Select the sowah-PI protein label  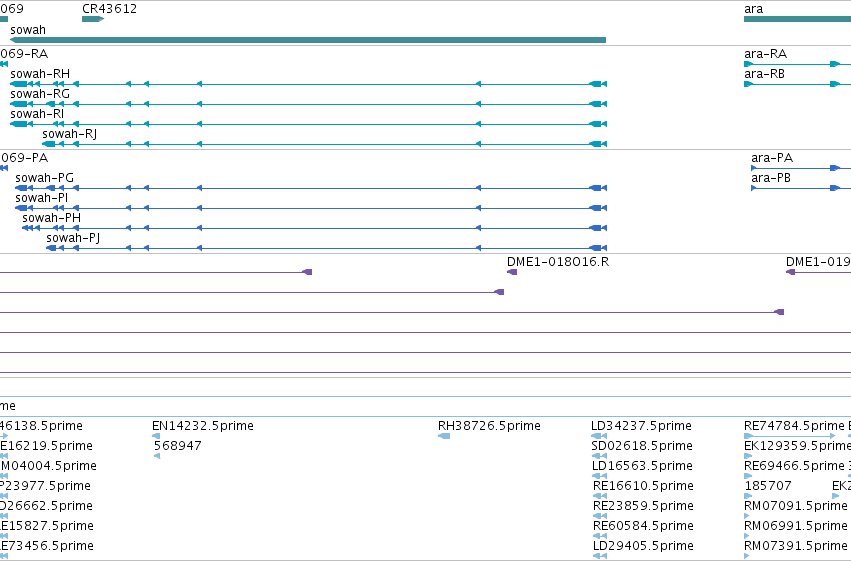click(41, 198)
